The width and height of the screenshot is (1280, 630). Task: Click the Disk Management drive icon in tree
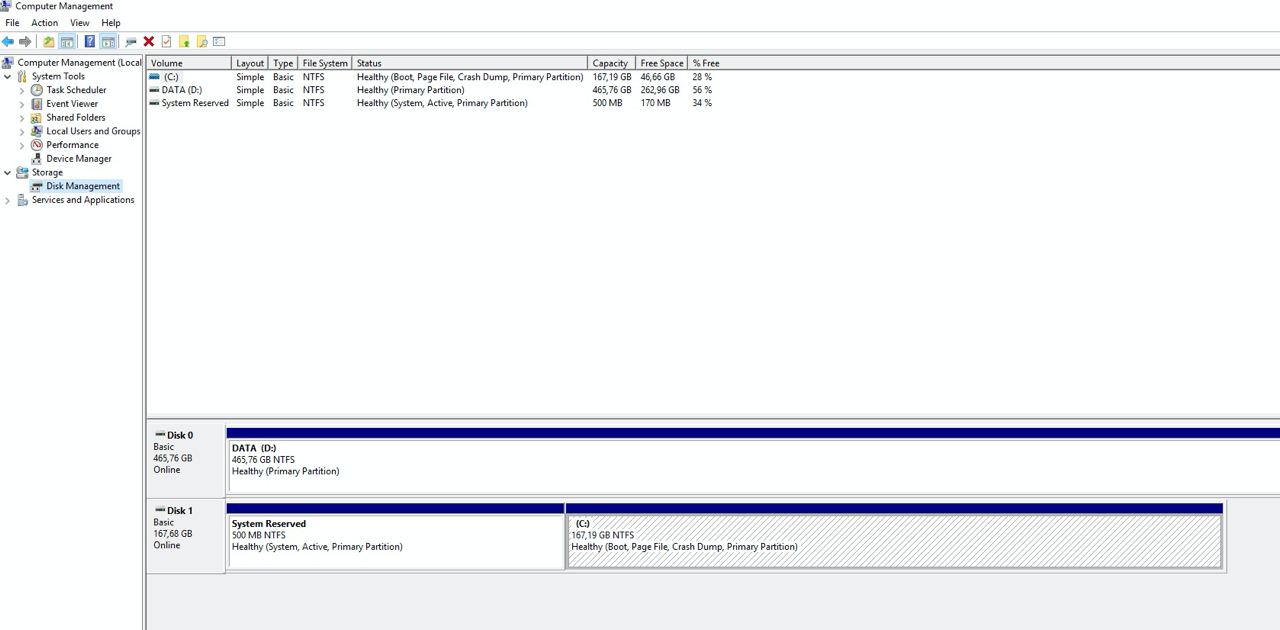coord(37,186)
